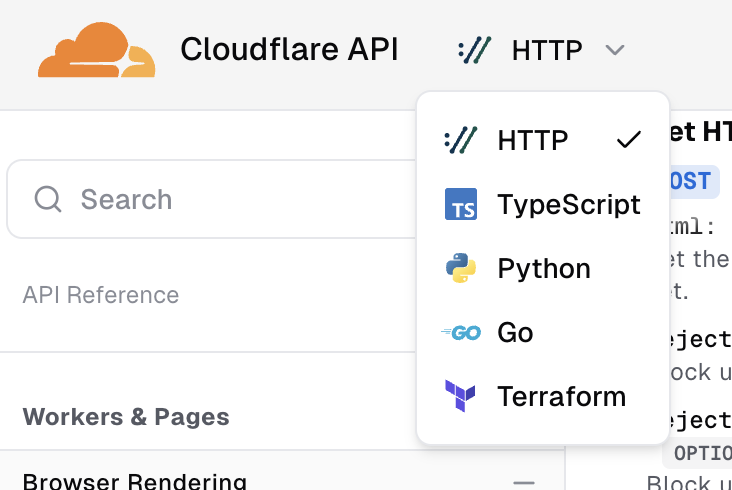Image resolution: width=732 pixels, height=490 pixels.
Task: Click the HTTP slashes icon in header
Action: (x=475, y=50)
